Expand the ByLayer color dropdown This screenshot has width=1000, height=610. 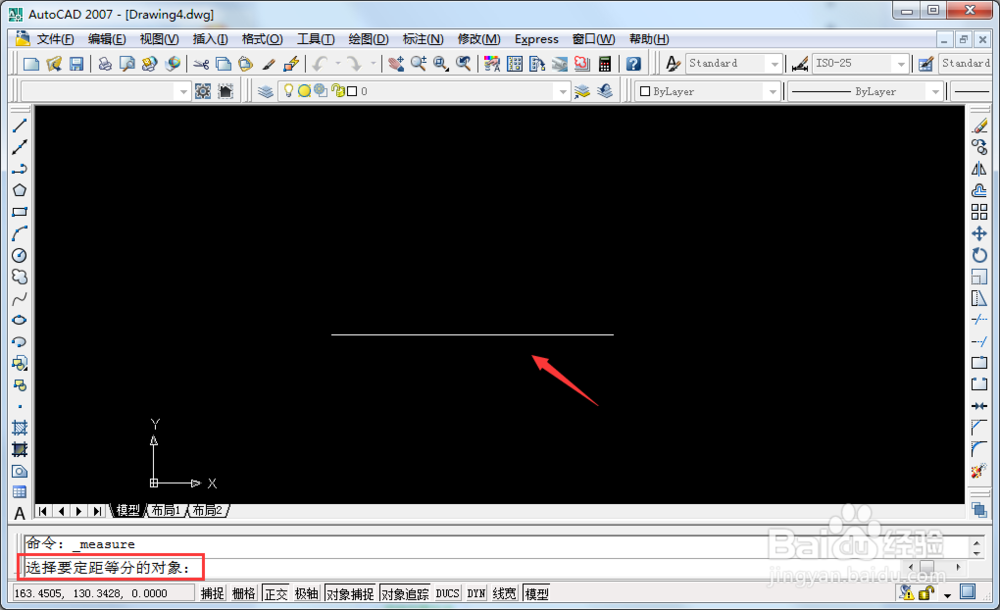pyautogui.click(x=772, y=91)
